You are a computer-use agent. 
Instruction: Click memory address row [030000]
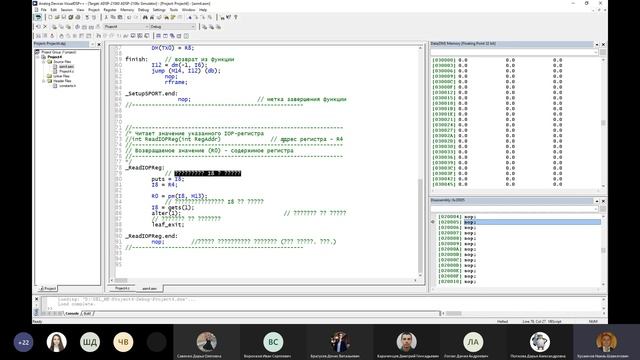click(x=444, y=60)
